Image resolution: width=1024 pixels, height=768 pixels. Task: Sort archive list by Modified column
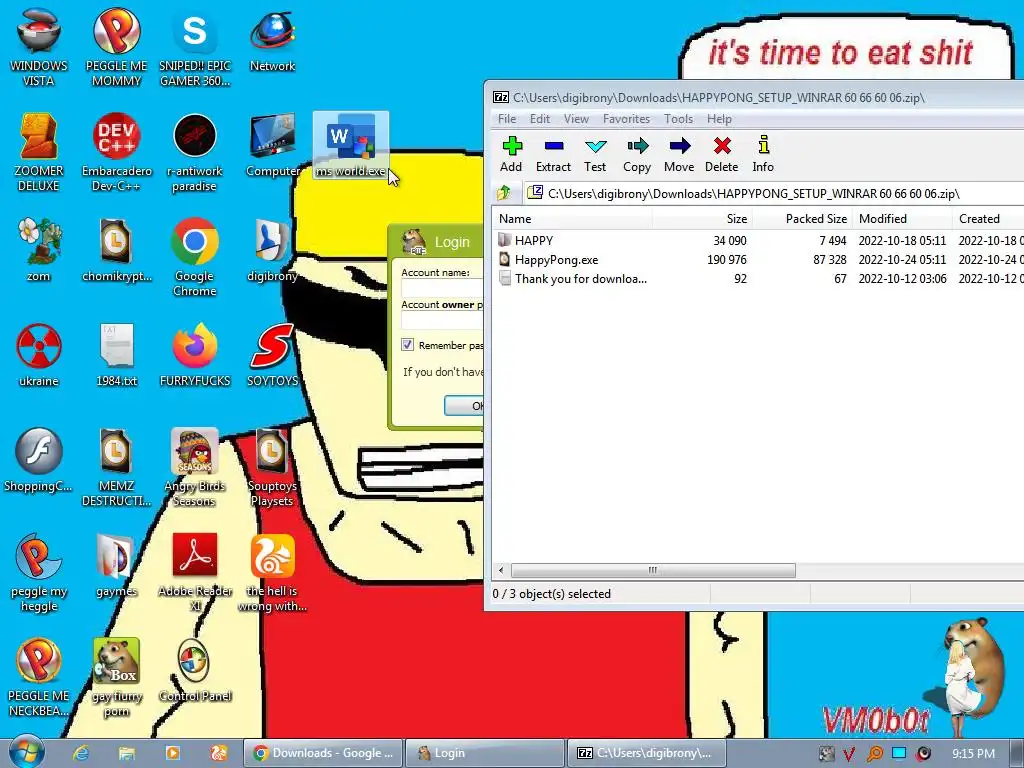tap(902, 219)
